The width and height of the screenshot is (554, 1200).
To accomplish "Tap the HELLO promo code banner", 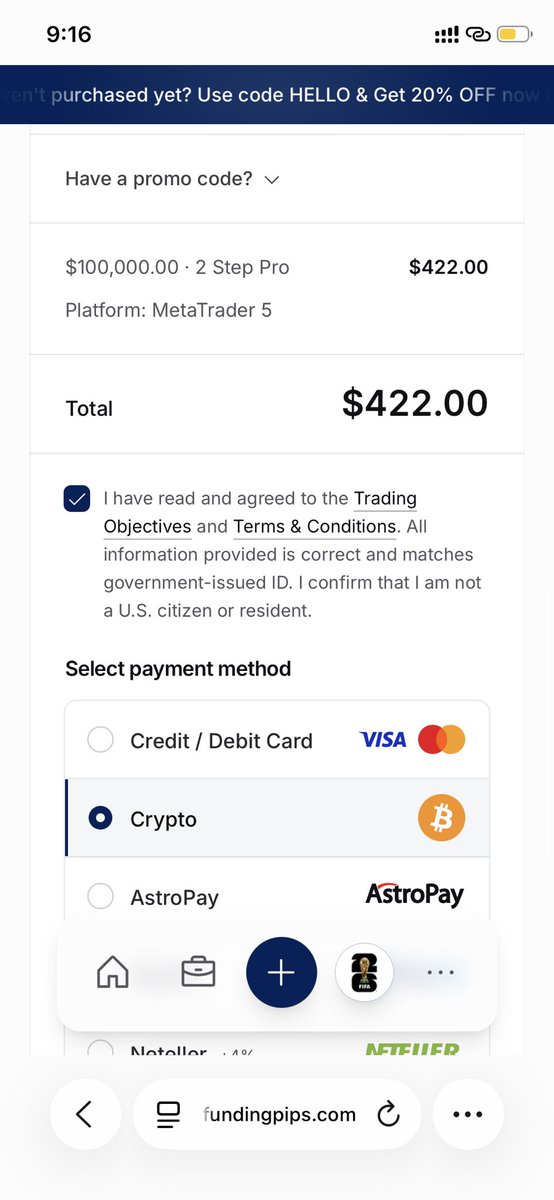I will pyautogui.click(x=277, y=95).
